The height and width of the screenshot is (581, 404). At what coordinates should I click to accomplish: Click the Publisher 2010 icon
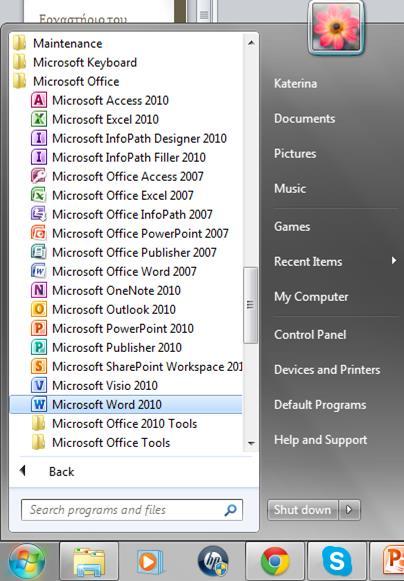[39, 348]
